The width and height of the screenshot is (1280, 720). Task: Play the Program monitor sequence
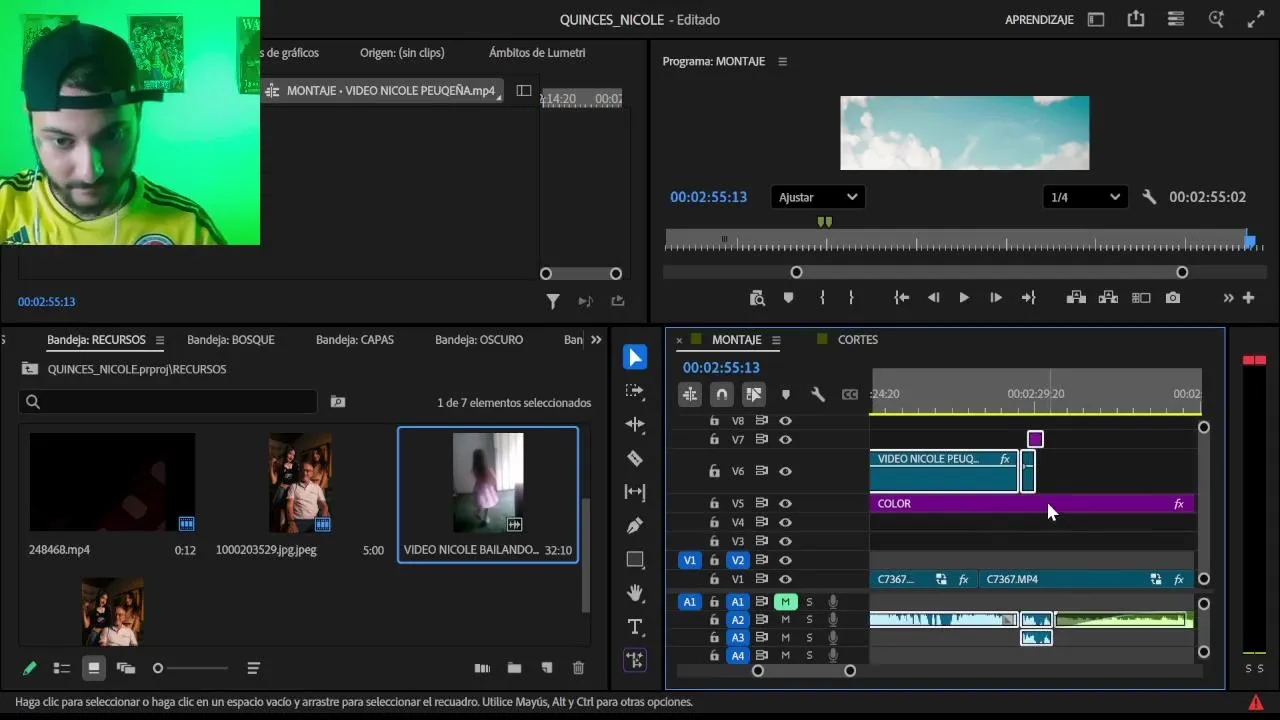964,298
